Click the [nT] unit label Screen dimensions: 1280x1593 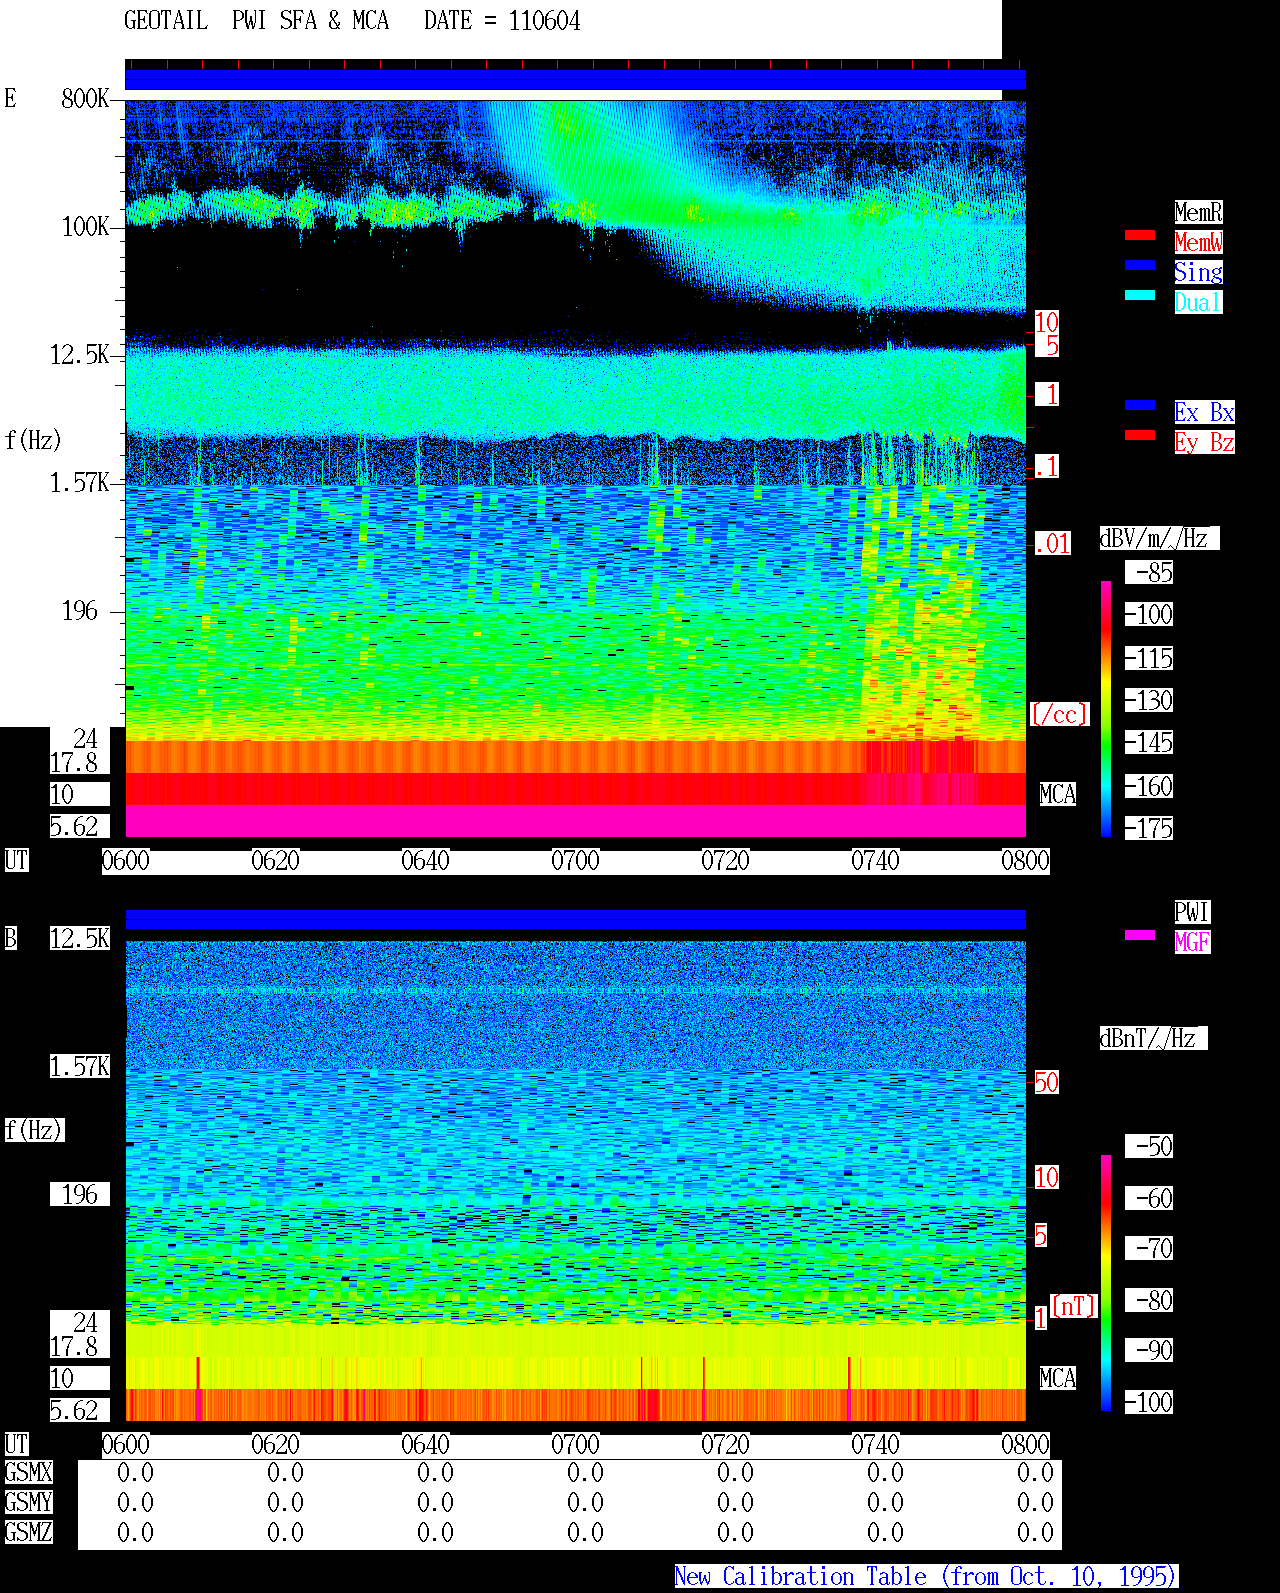pyautogui.click(x=1074, y=1306)
